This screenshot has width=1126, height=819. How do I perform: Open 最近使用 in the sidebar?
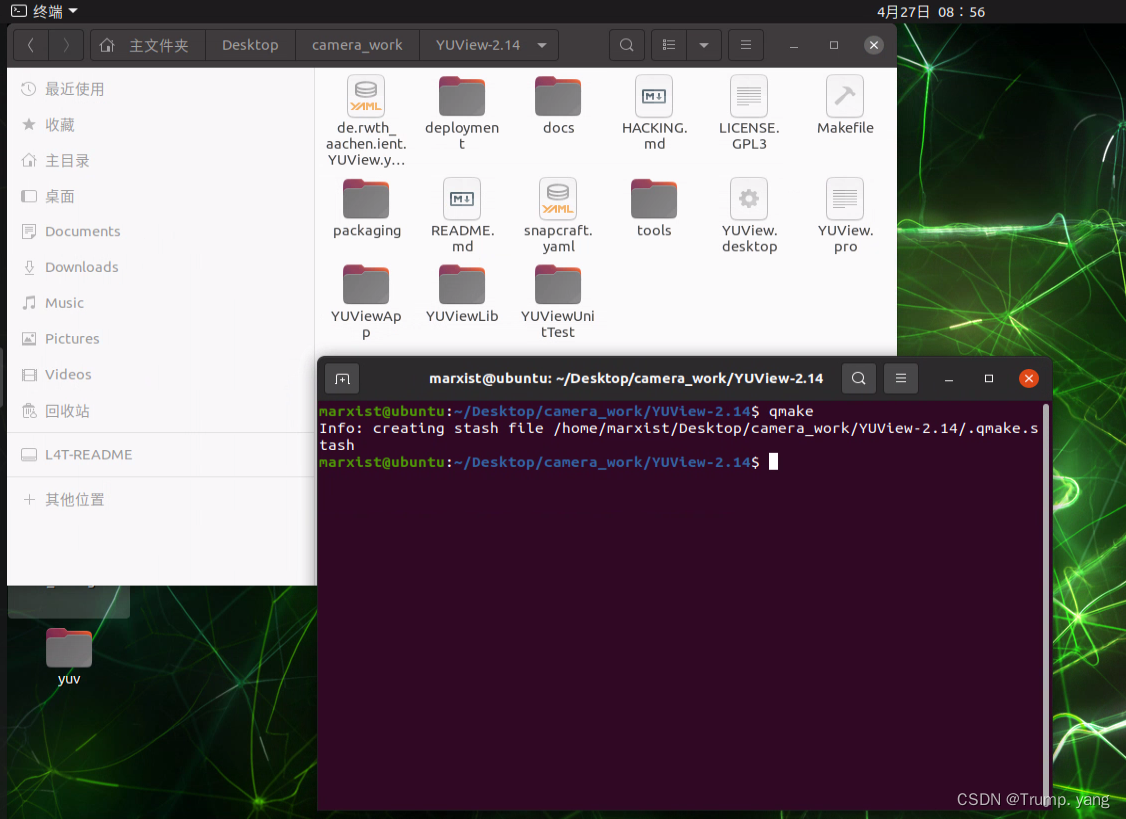tap(161, 89)
